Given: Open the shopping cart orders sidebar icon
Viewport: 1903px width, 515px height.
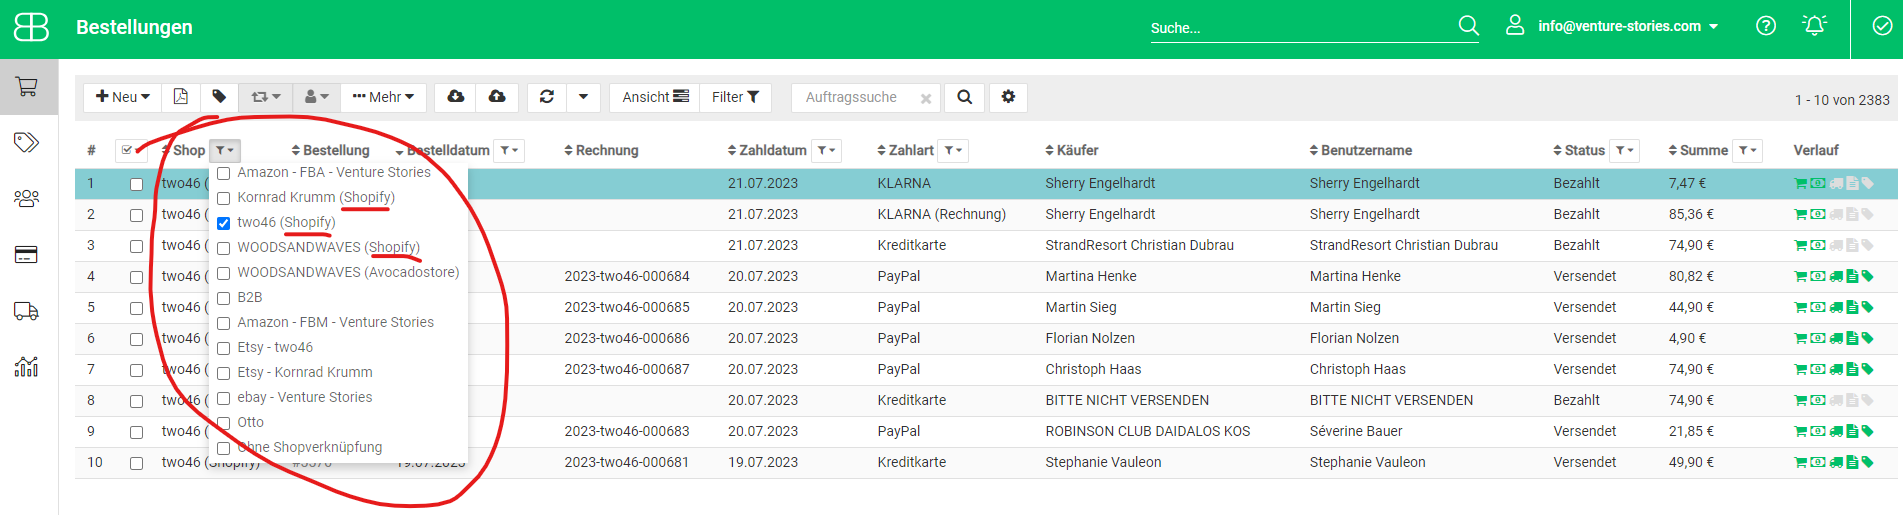Looking at the screenshot, I should 27,87.
